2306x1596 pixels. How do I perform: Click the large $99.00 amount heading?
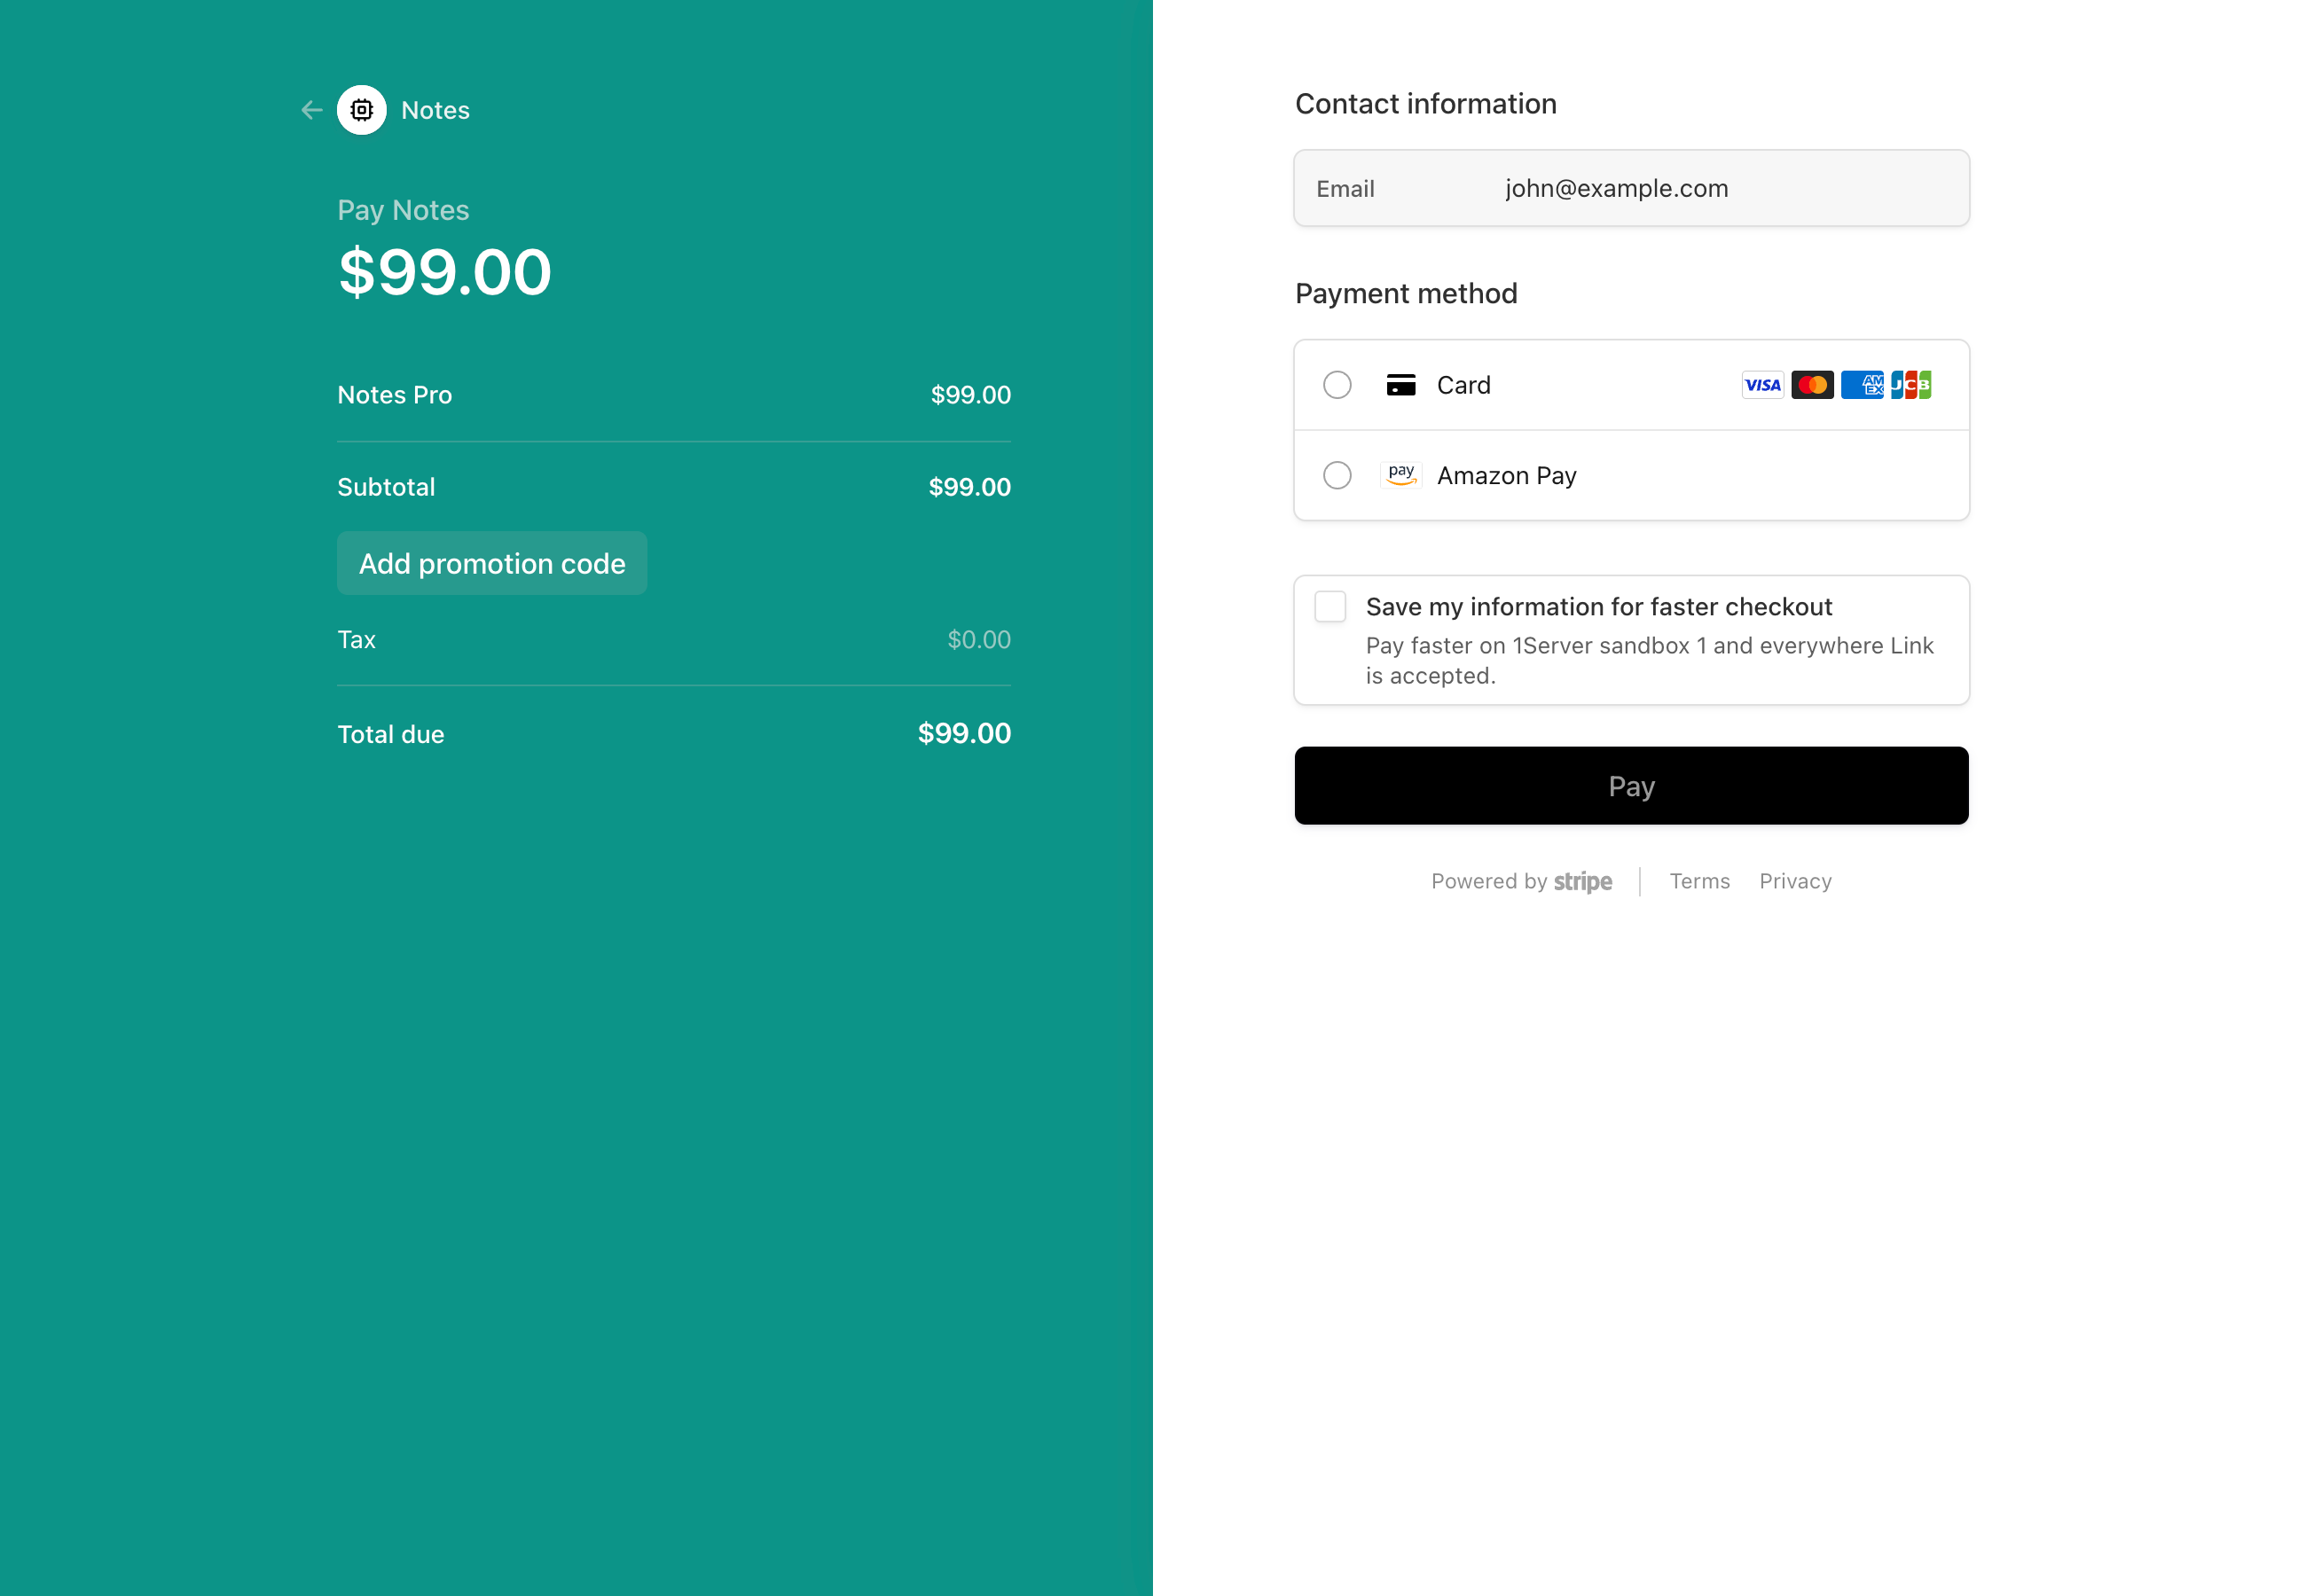tap(445, 272)
